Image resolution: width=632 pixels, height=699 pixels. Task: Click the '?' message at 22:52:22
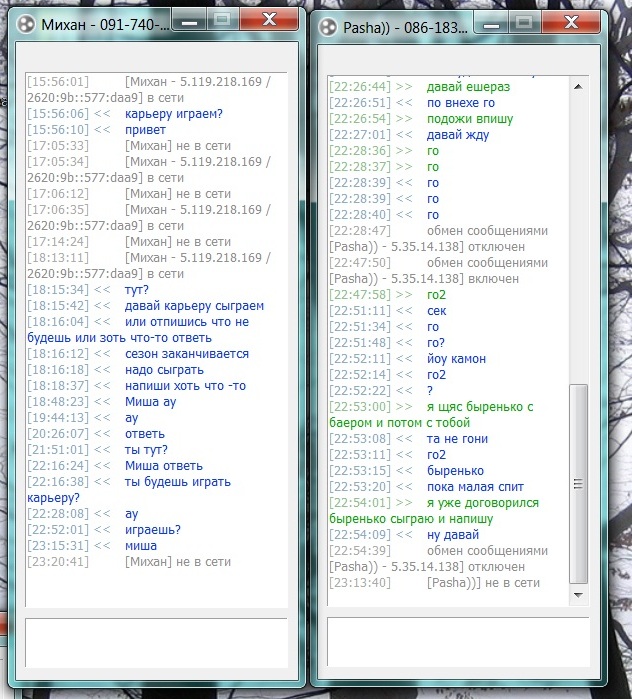tap(430, 391)
